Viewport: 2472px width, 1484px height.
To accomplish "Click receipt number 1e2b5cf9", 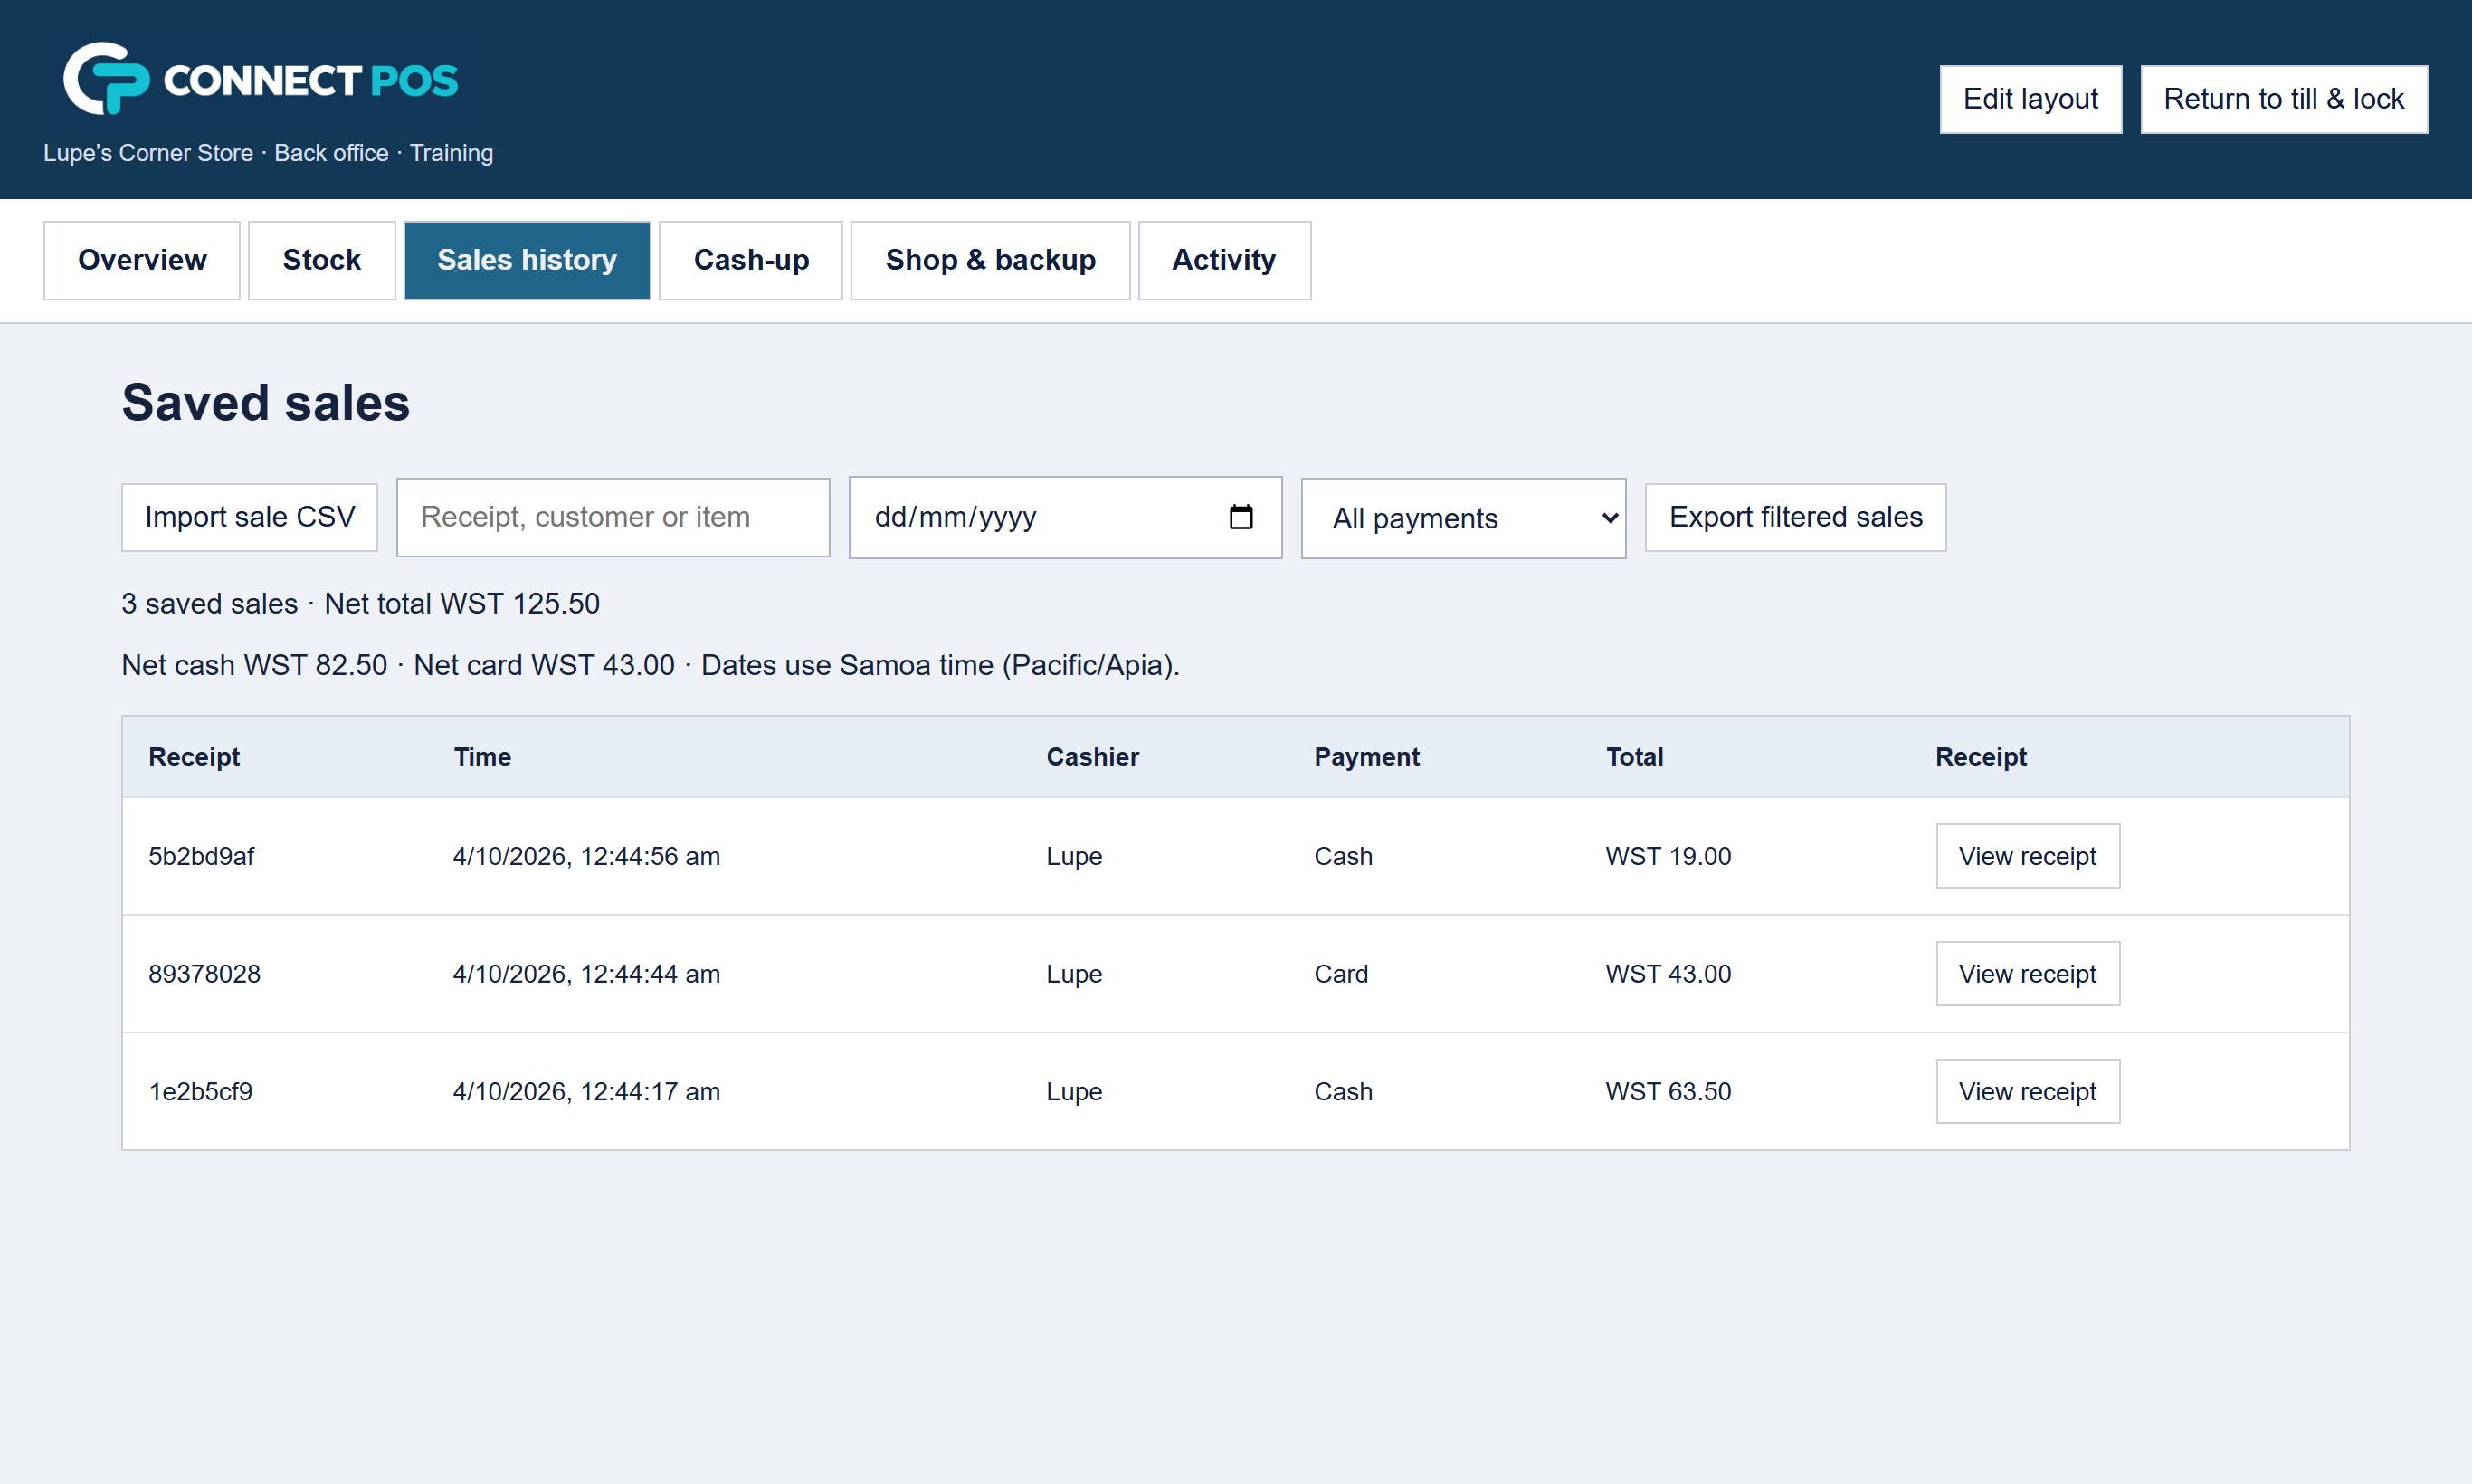I will pyautogui.click(x=200, y=1091).
